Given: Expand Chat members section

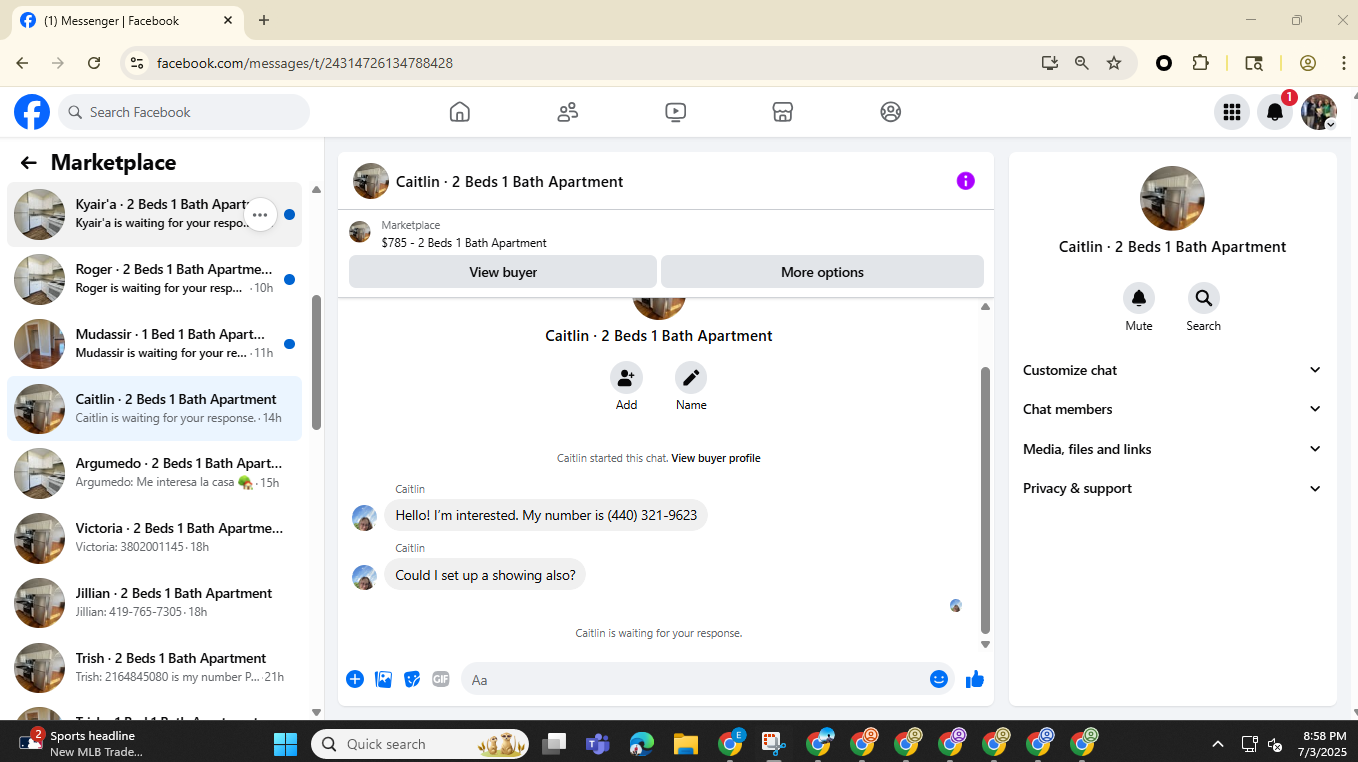Looking at the screenshot, I should click(x=1172, y=409).
